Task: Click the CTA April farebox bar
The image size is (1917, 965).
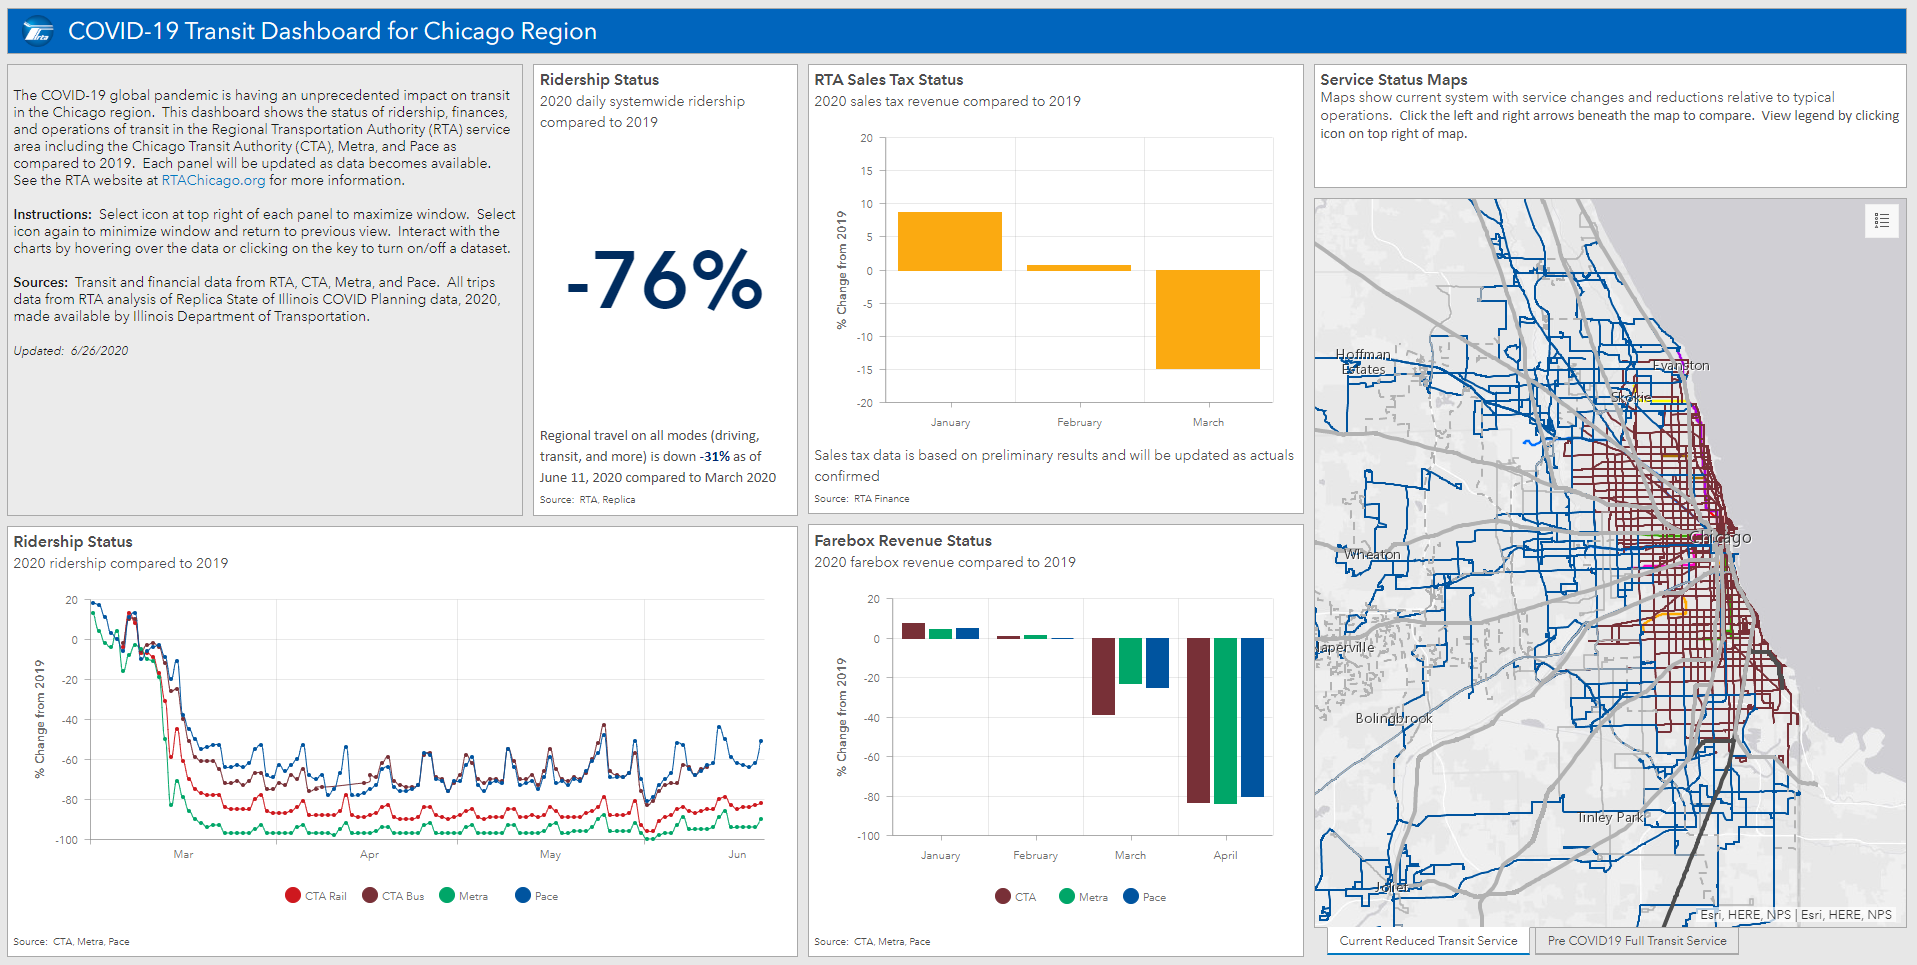Action: point(1198,720)
